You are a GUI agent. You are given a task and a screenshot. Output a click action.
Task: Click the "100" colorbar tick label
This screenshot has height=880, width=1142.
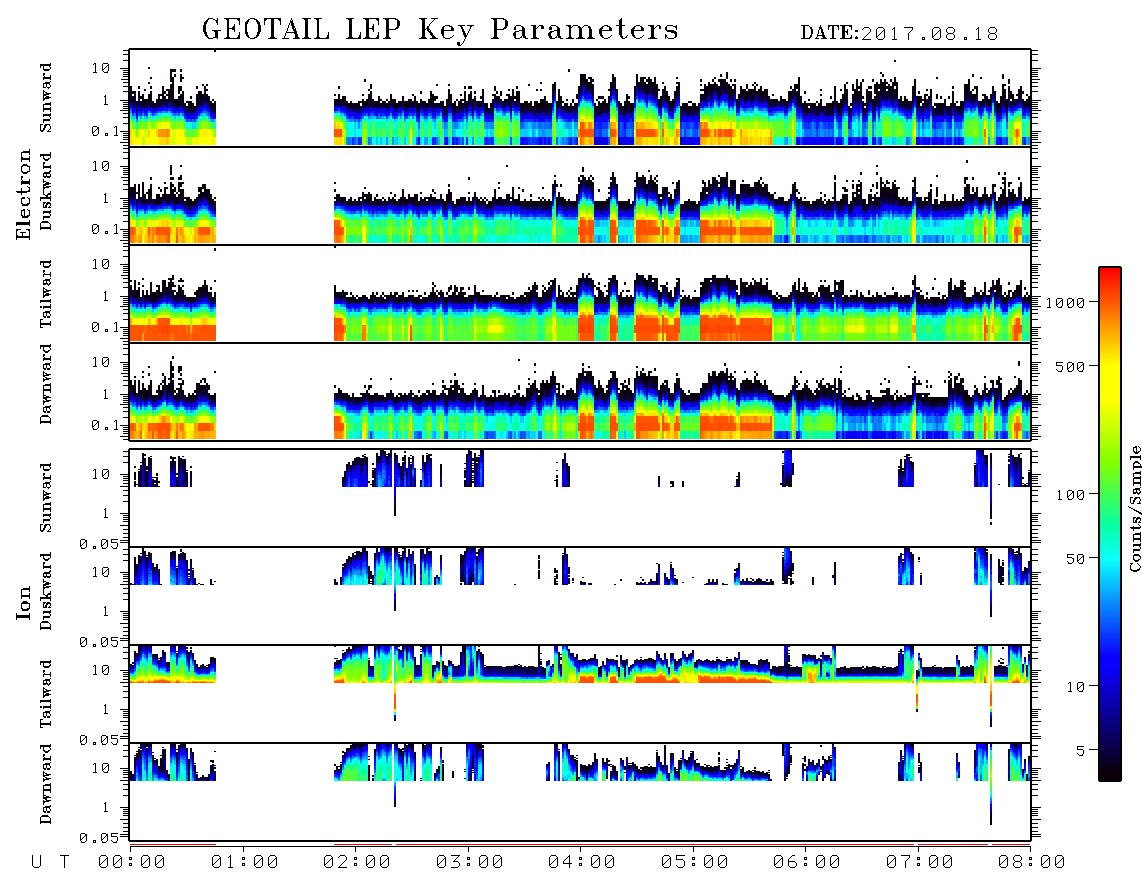1071,495
